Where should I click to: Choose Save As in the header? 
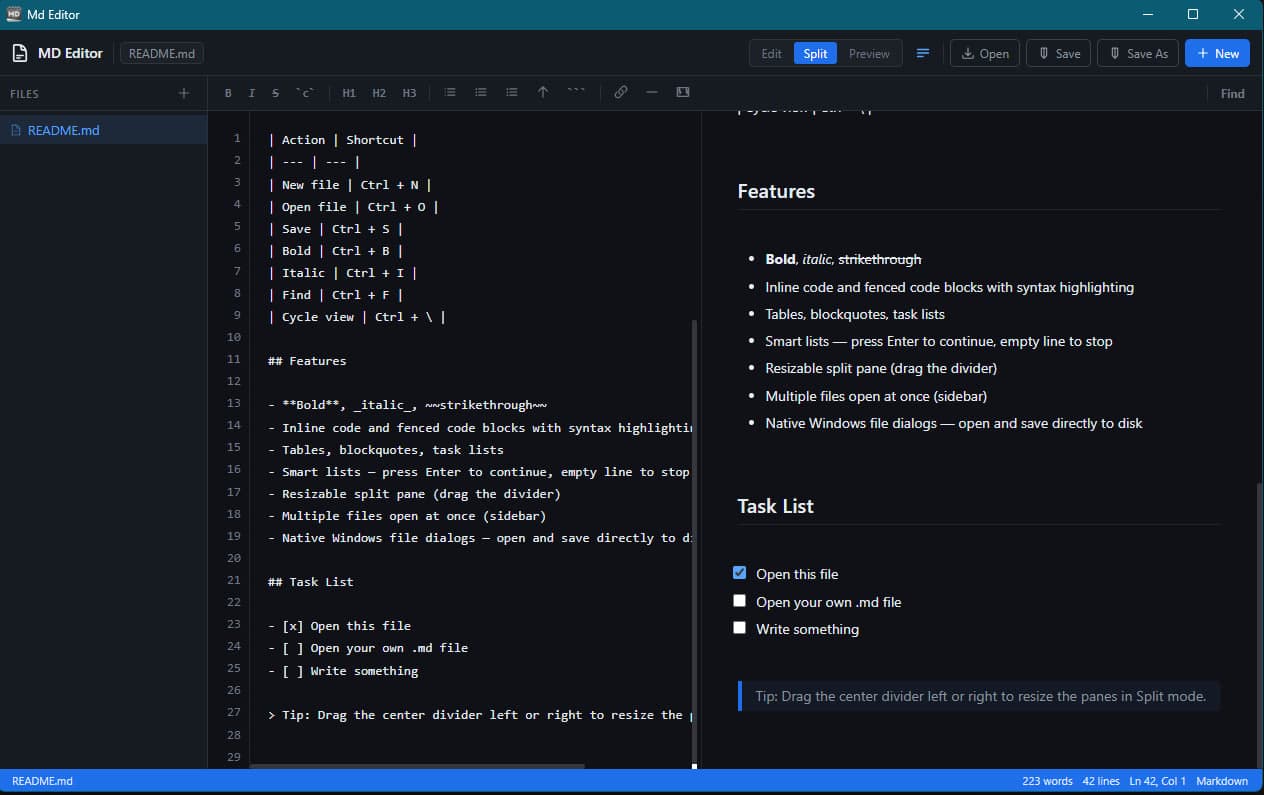point(1138,54)
